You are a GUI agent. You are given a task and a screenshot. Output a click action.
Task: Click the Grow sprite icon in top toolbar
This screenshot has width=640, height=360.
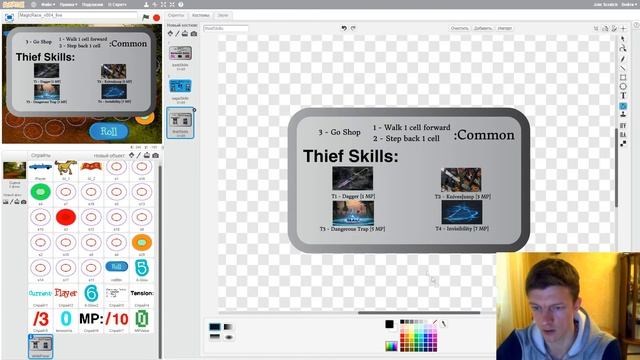coord(163,4)
